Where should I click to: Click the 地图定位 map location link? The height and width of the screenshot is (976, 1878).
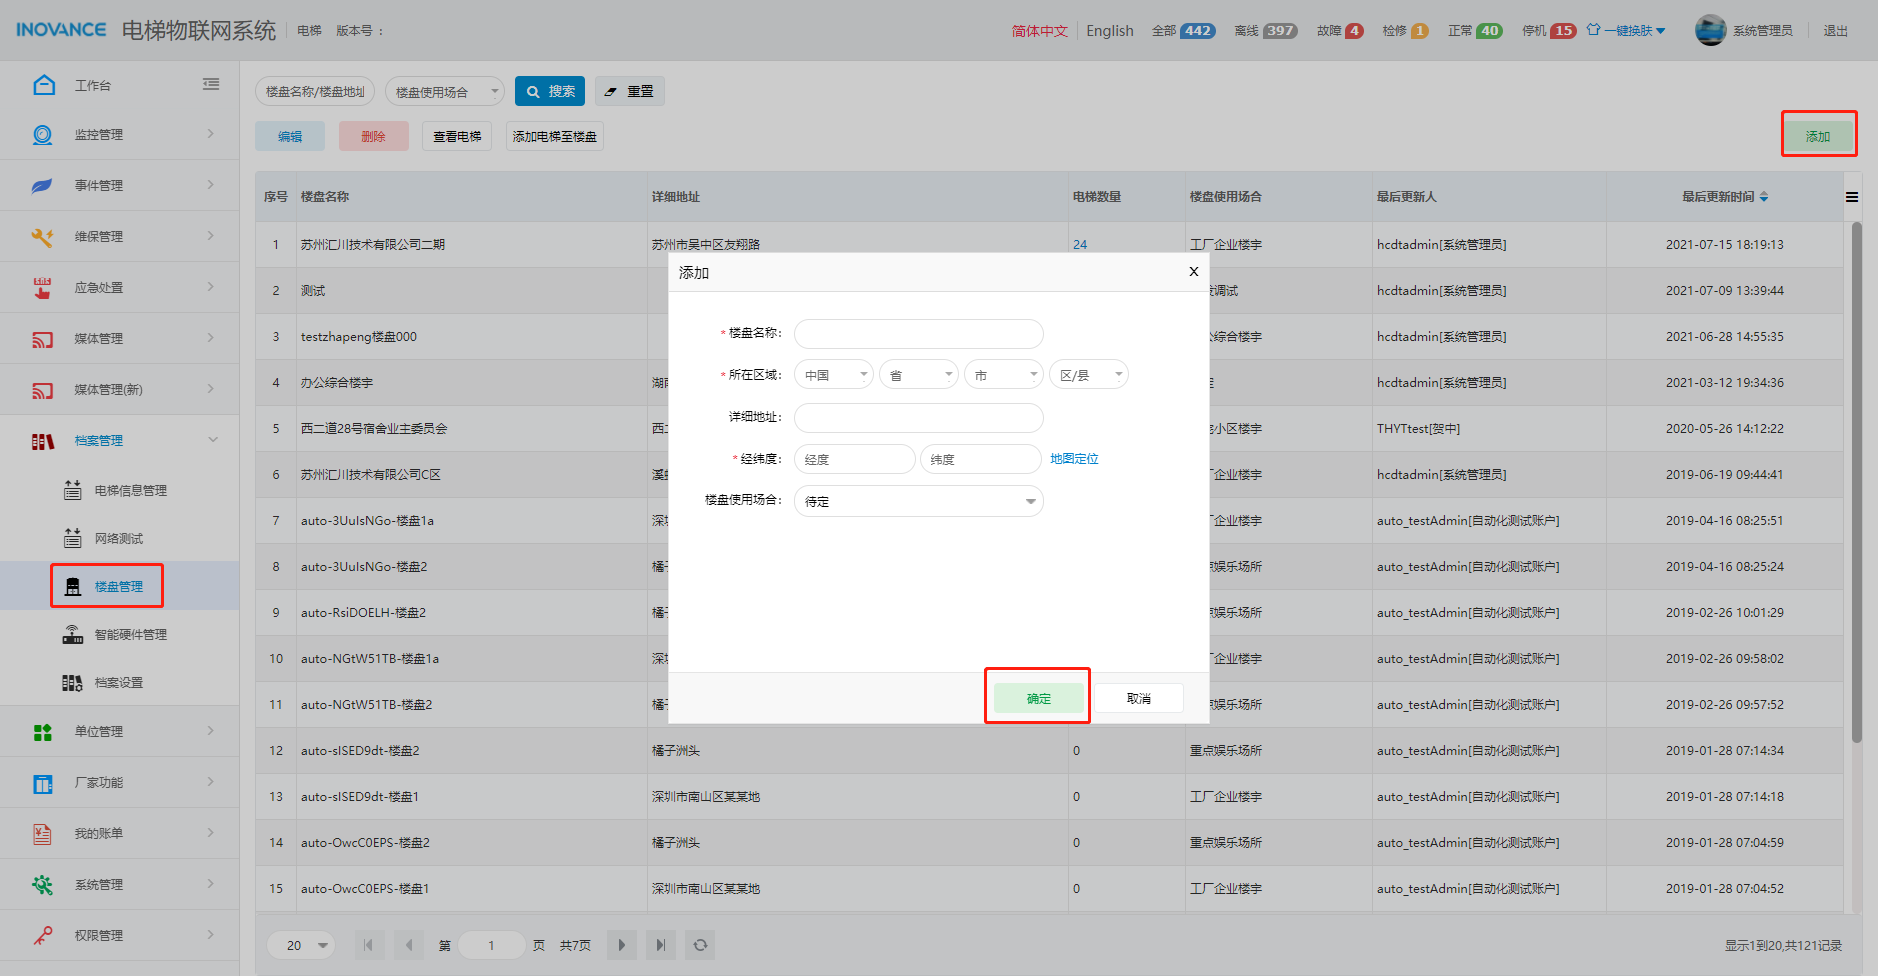pyautogui.click(x=1074, y=459)
